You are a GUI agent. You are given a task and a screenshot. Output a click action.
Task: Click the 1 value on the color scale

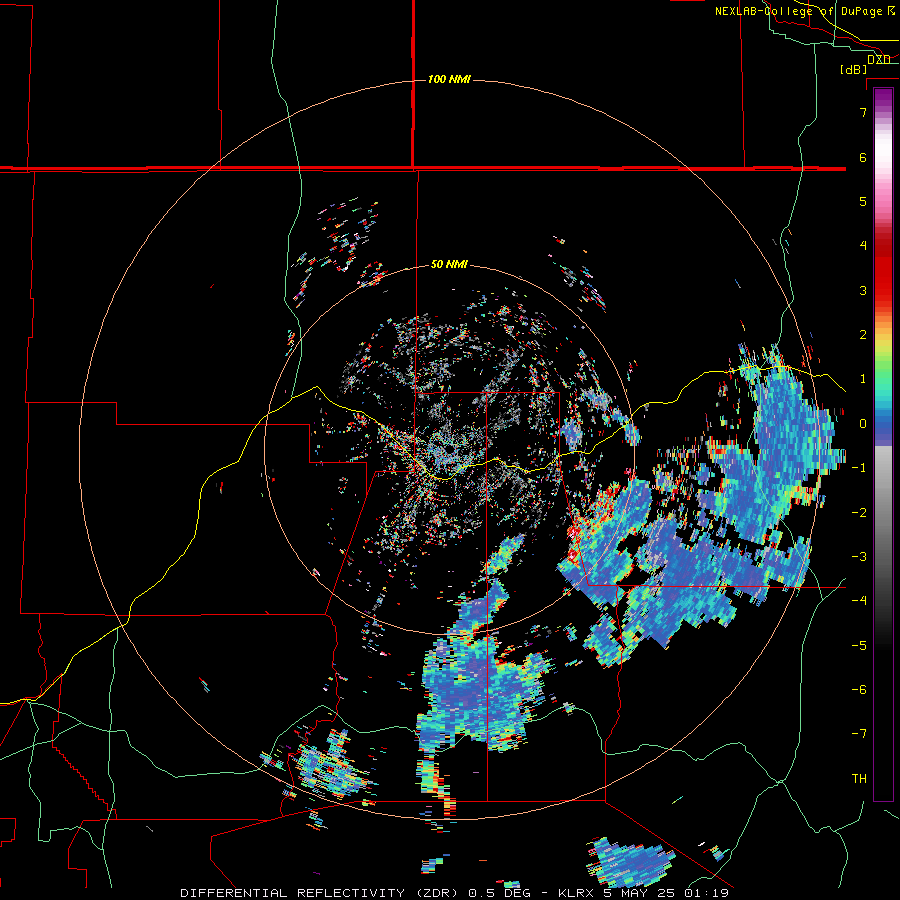click(x=863, y=379)
